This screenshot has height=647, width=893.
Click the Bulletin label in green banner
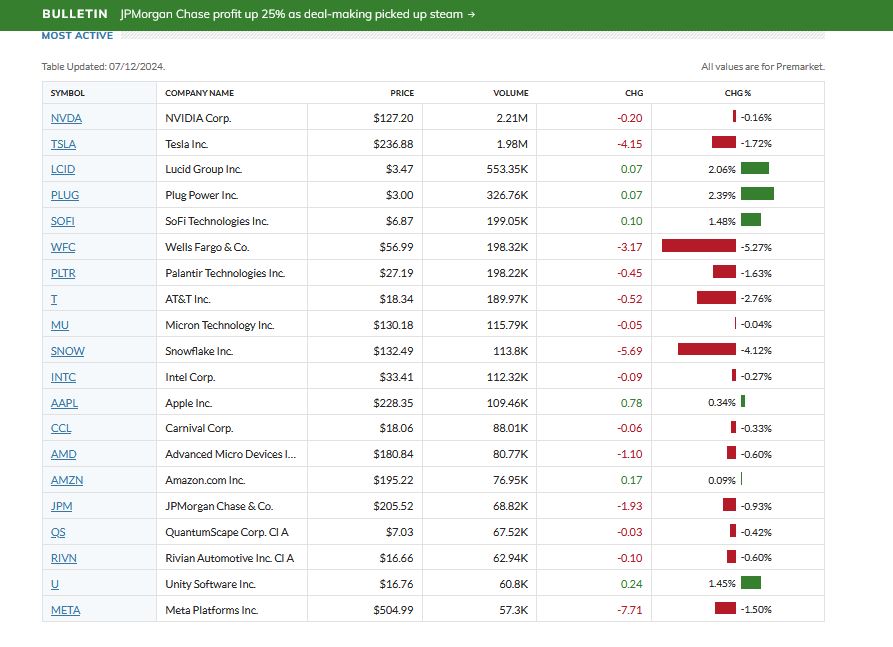pos(75,15)
